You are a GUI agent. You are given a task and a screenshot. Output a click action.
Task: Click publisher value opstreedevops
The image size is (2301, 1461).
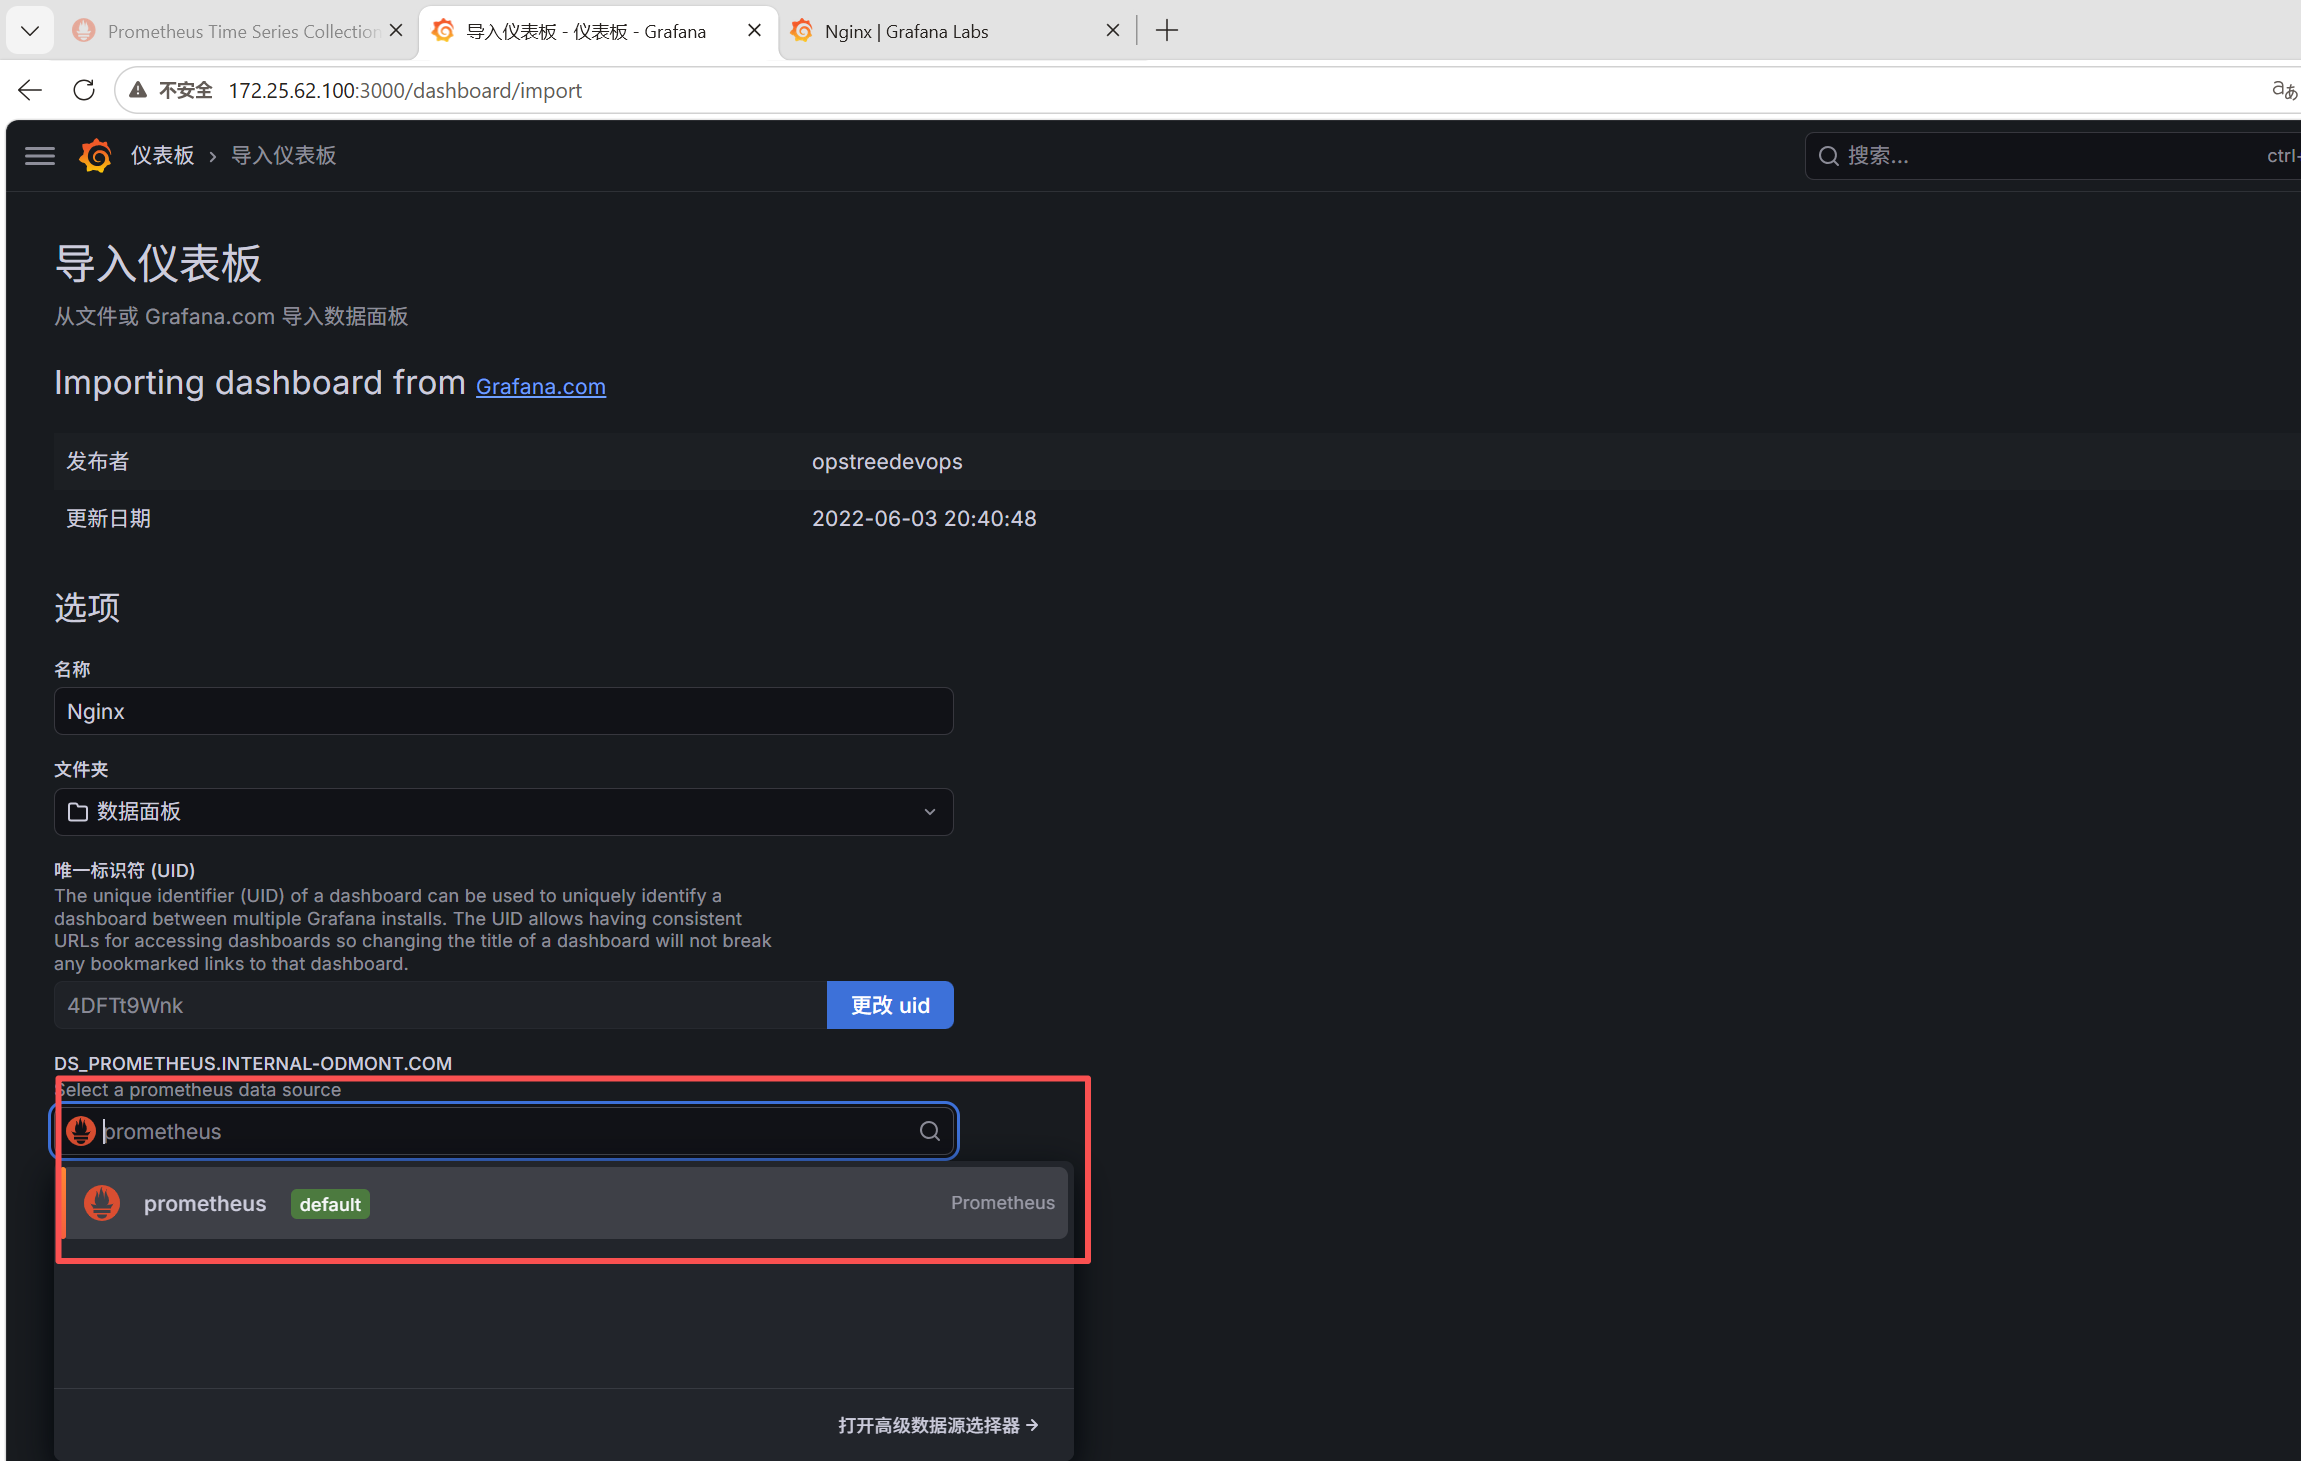[887, 462]
